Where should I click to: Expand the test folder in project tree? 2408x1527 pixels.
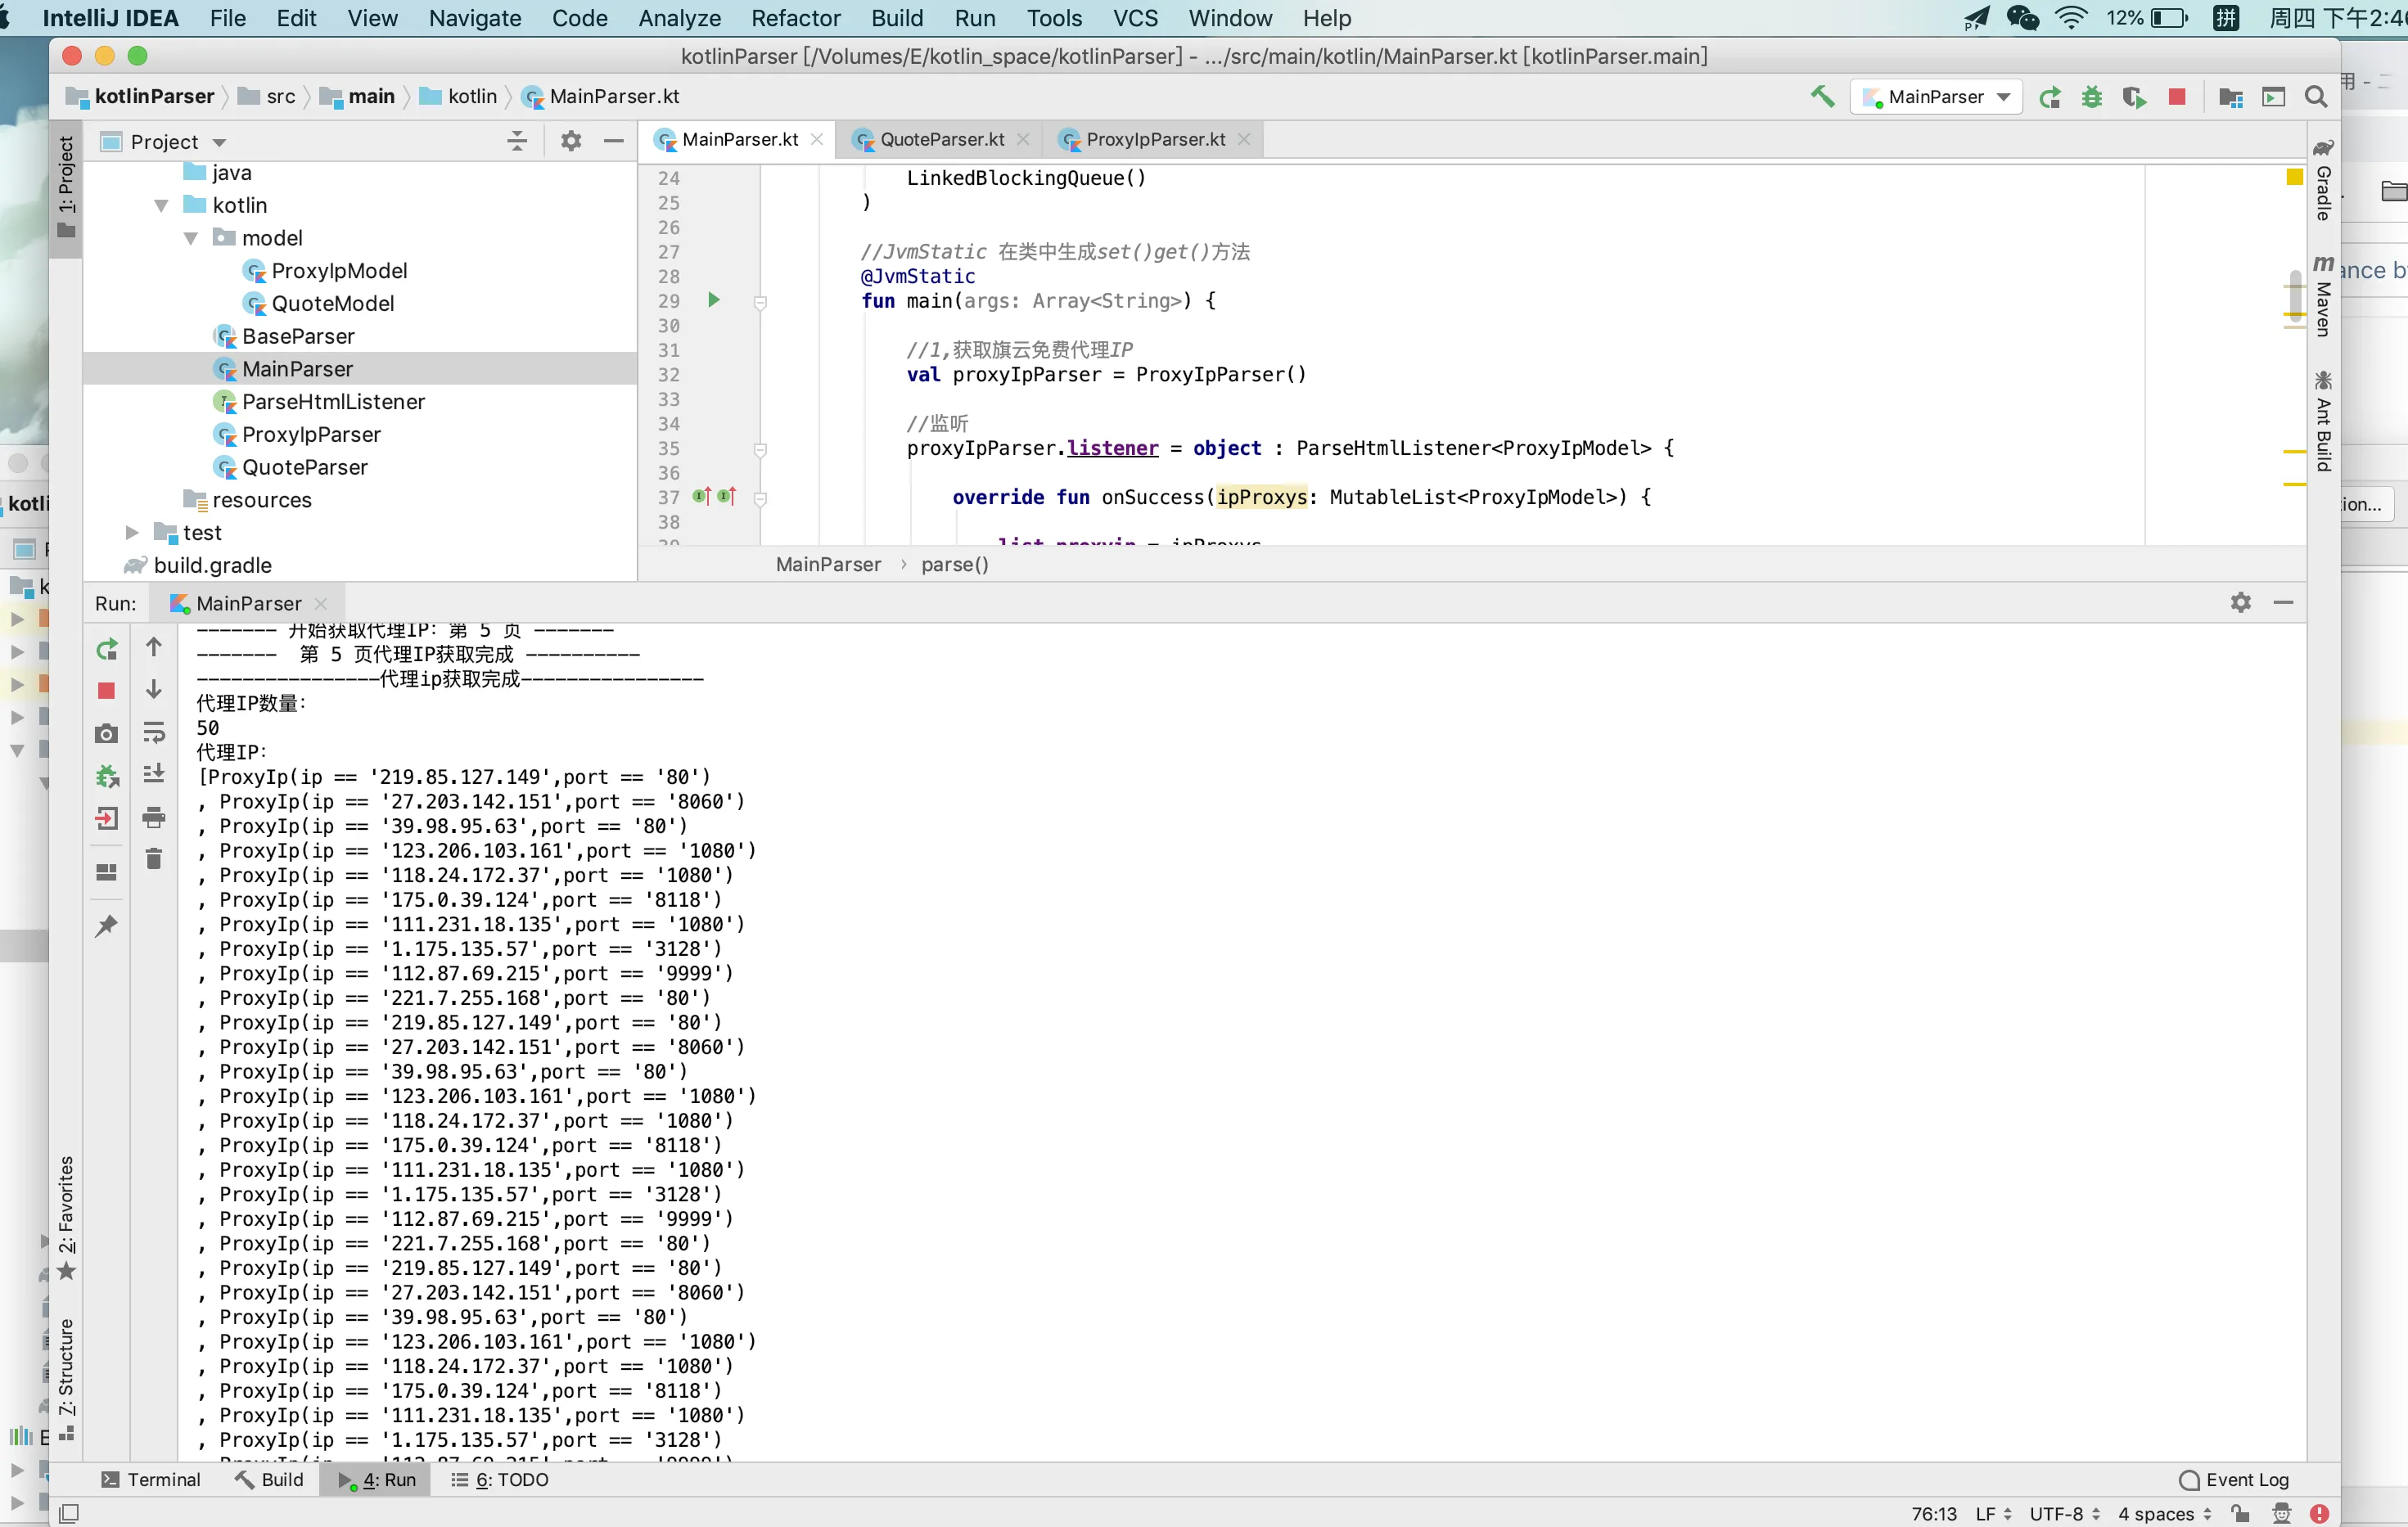(x=132, y=533)
